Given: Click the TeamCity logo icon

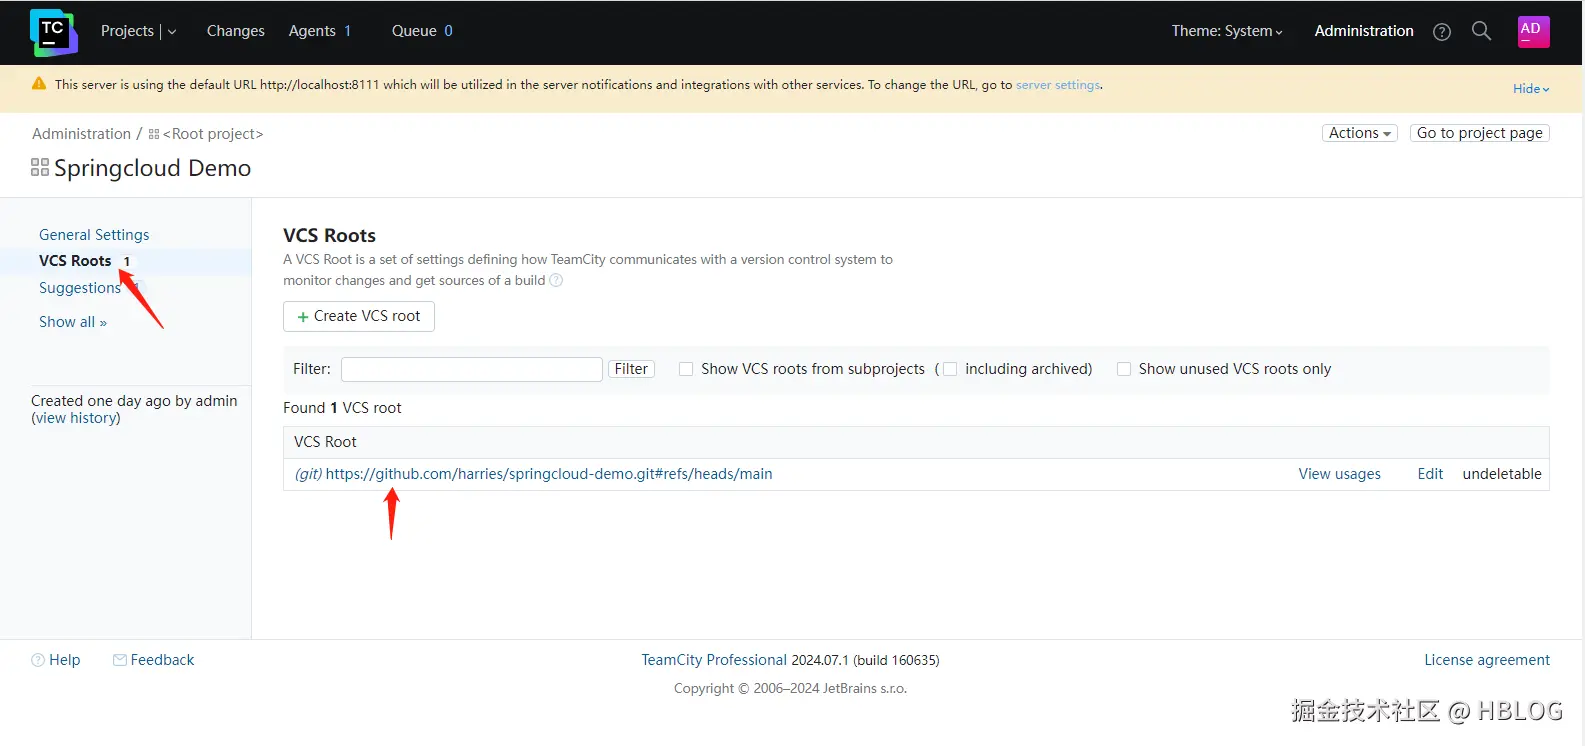Looking at the screenshot, I should [x=53, y=32].
